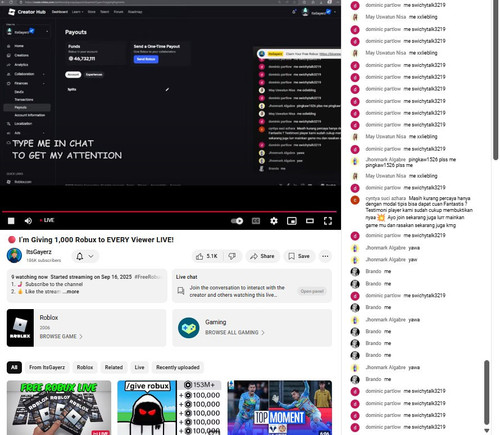Open the /give robux video thumbnail

[169, 408]
